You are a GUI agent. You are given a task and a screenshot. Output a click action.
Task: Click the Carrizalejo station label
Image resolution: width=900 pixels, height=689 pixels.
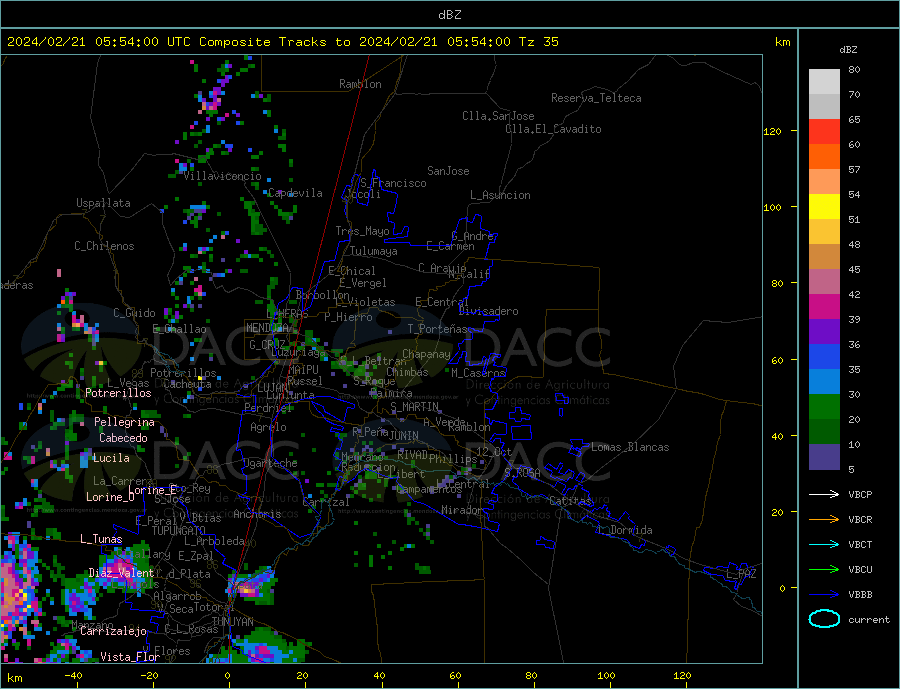pyautogui.click(x=113, y=632)
